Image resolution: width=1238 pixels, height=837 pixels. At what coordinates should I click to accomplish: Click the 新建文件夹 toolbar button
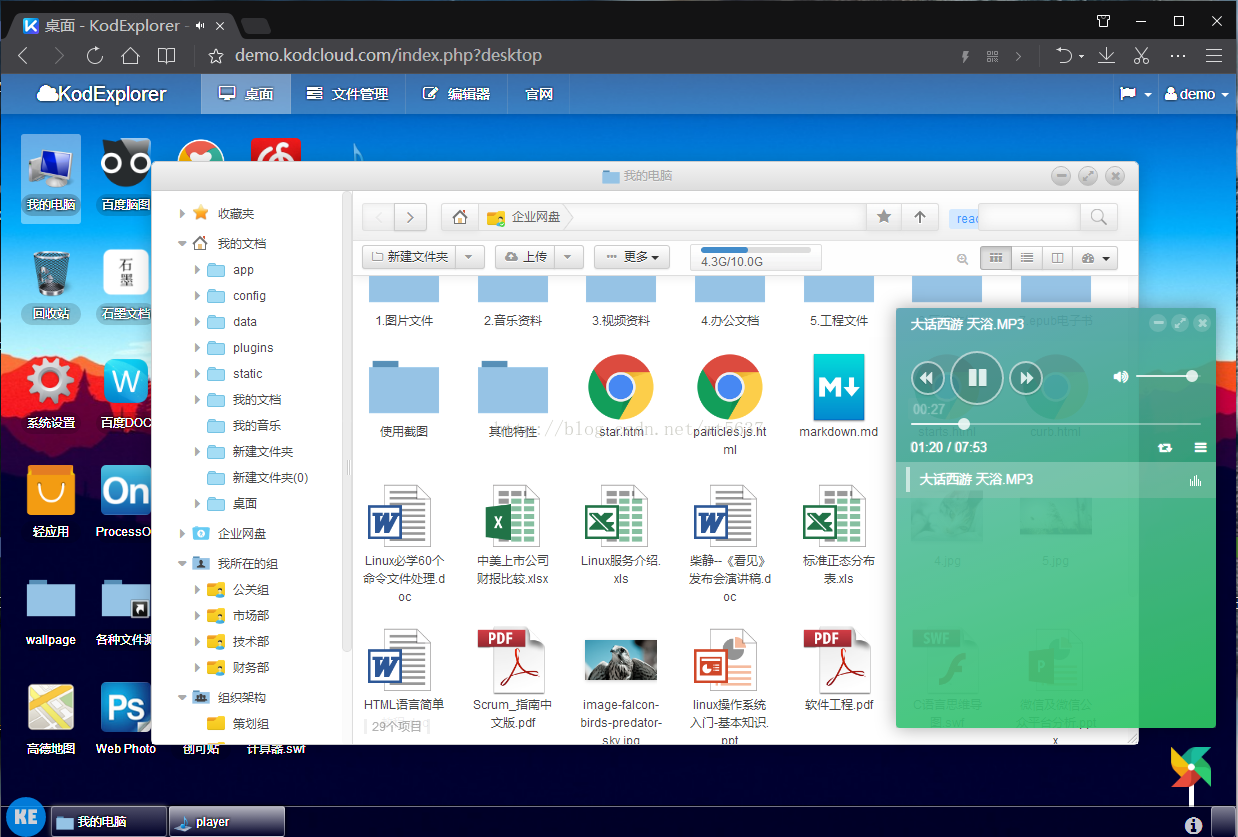tap(409, 257)
